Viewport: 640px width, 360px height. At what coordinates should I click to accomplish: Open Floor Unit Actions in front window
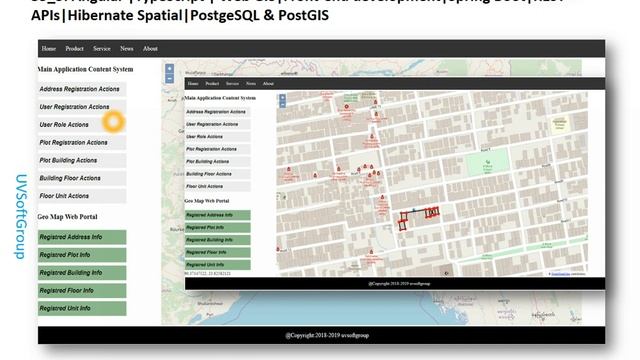(x=218, y=187)
